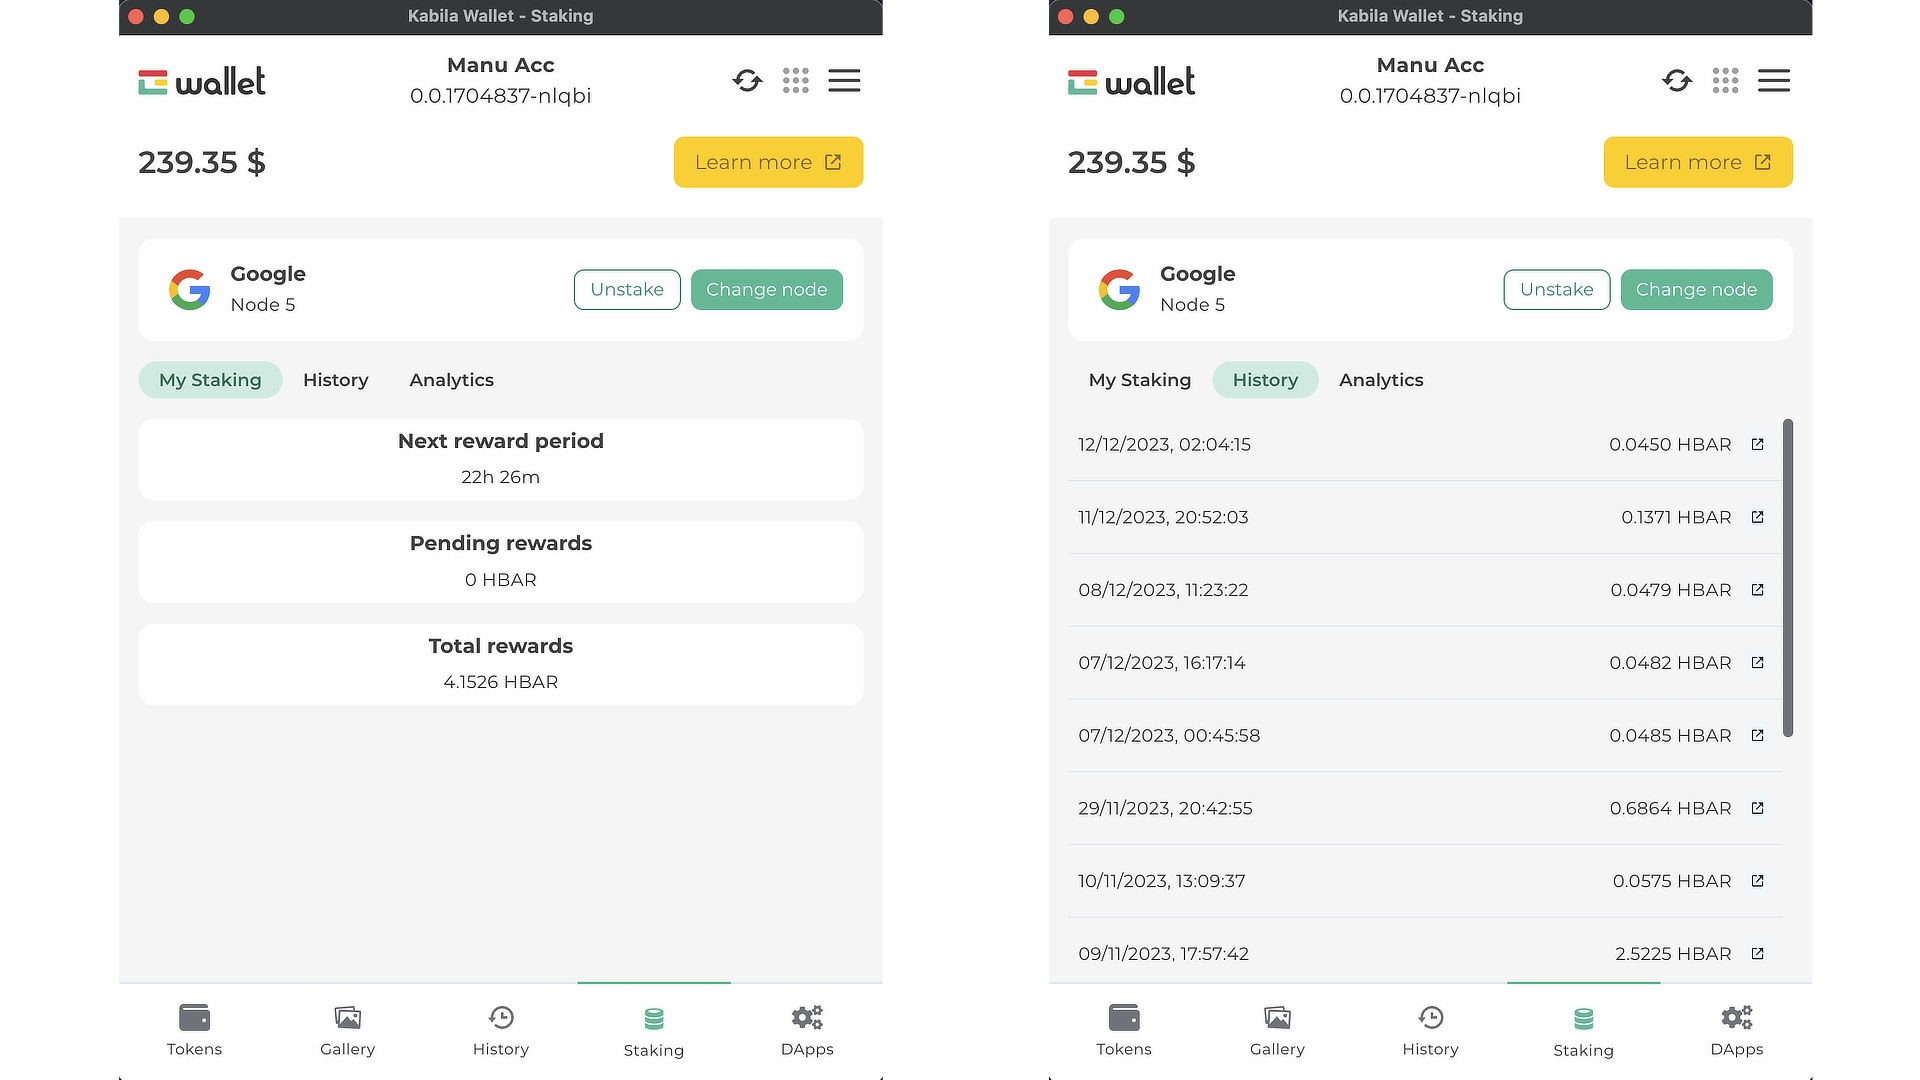Click the Unstake button in the left wallet
The image size is (1920, 1080).
click(627, 290)
